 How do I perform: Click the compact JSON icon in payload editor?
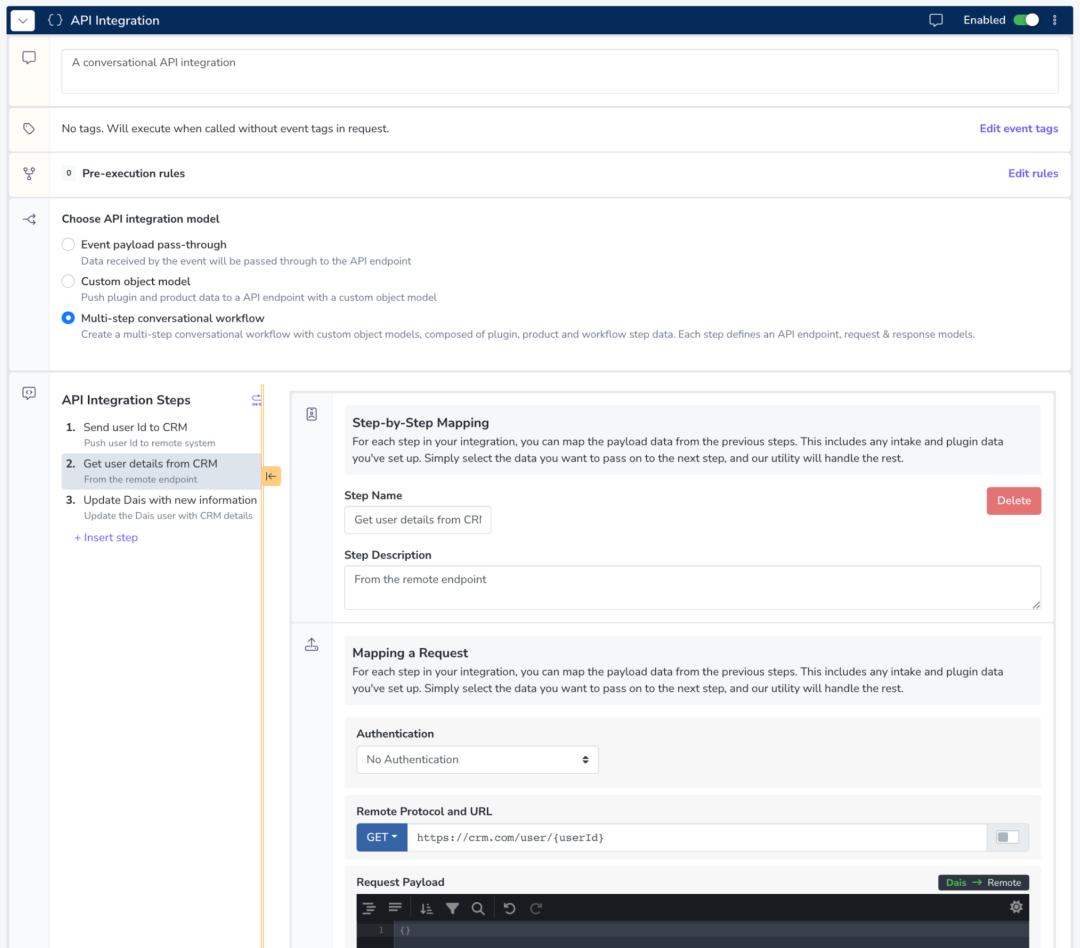click(395, 908)
